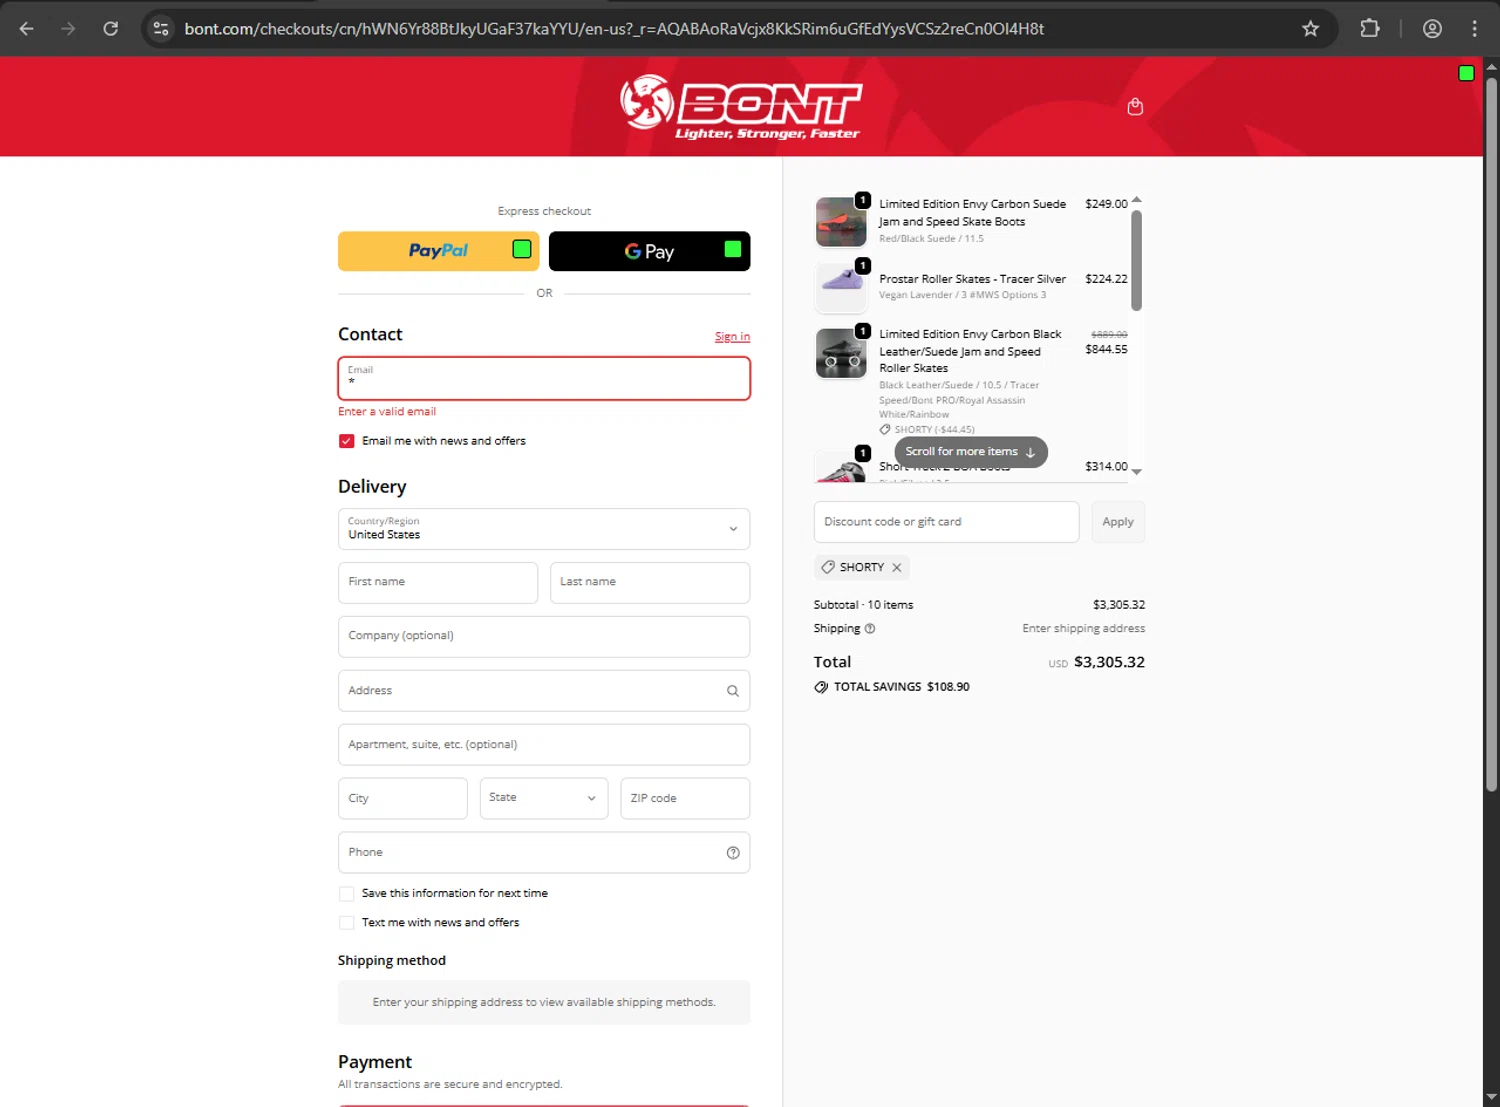The image size is (1500, 1107).
Task: Click the $844.55 discounted price
Action: [x=1106, y=350]
